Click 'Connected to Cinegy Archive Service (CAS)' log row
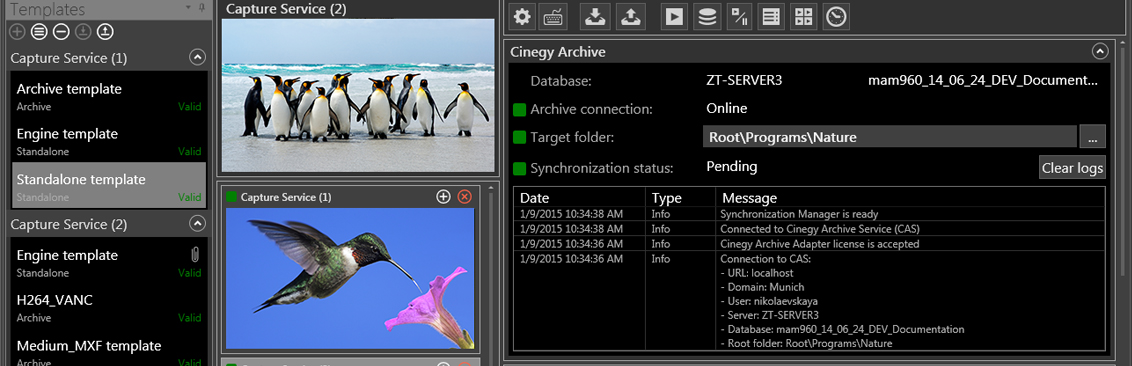Viewport: 1132px width, 366px height. (x=809, y=229)
